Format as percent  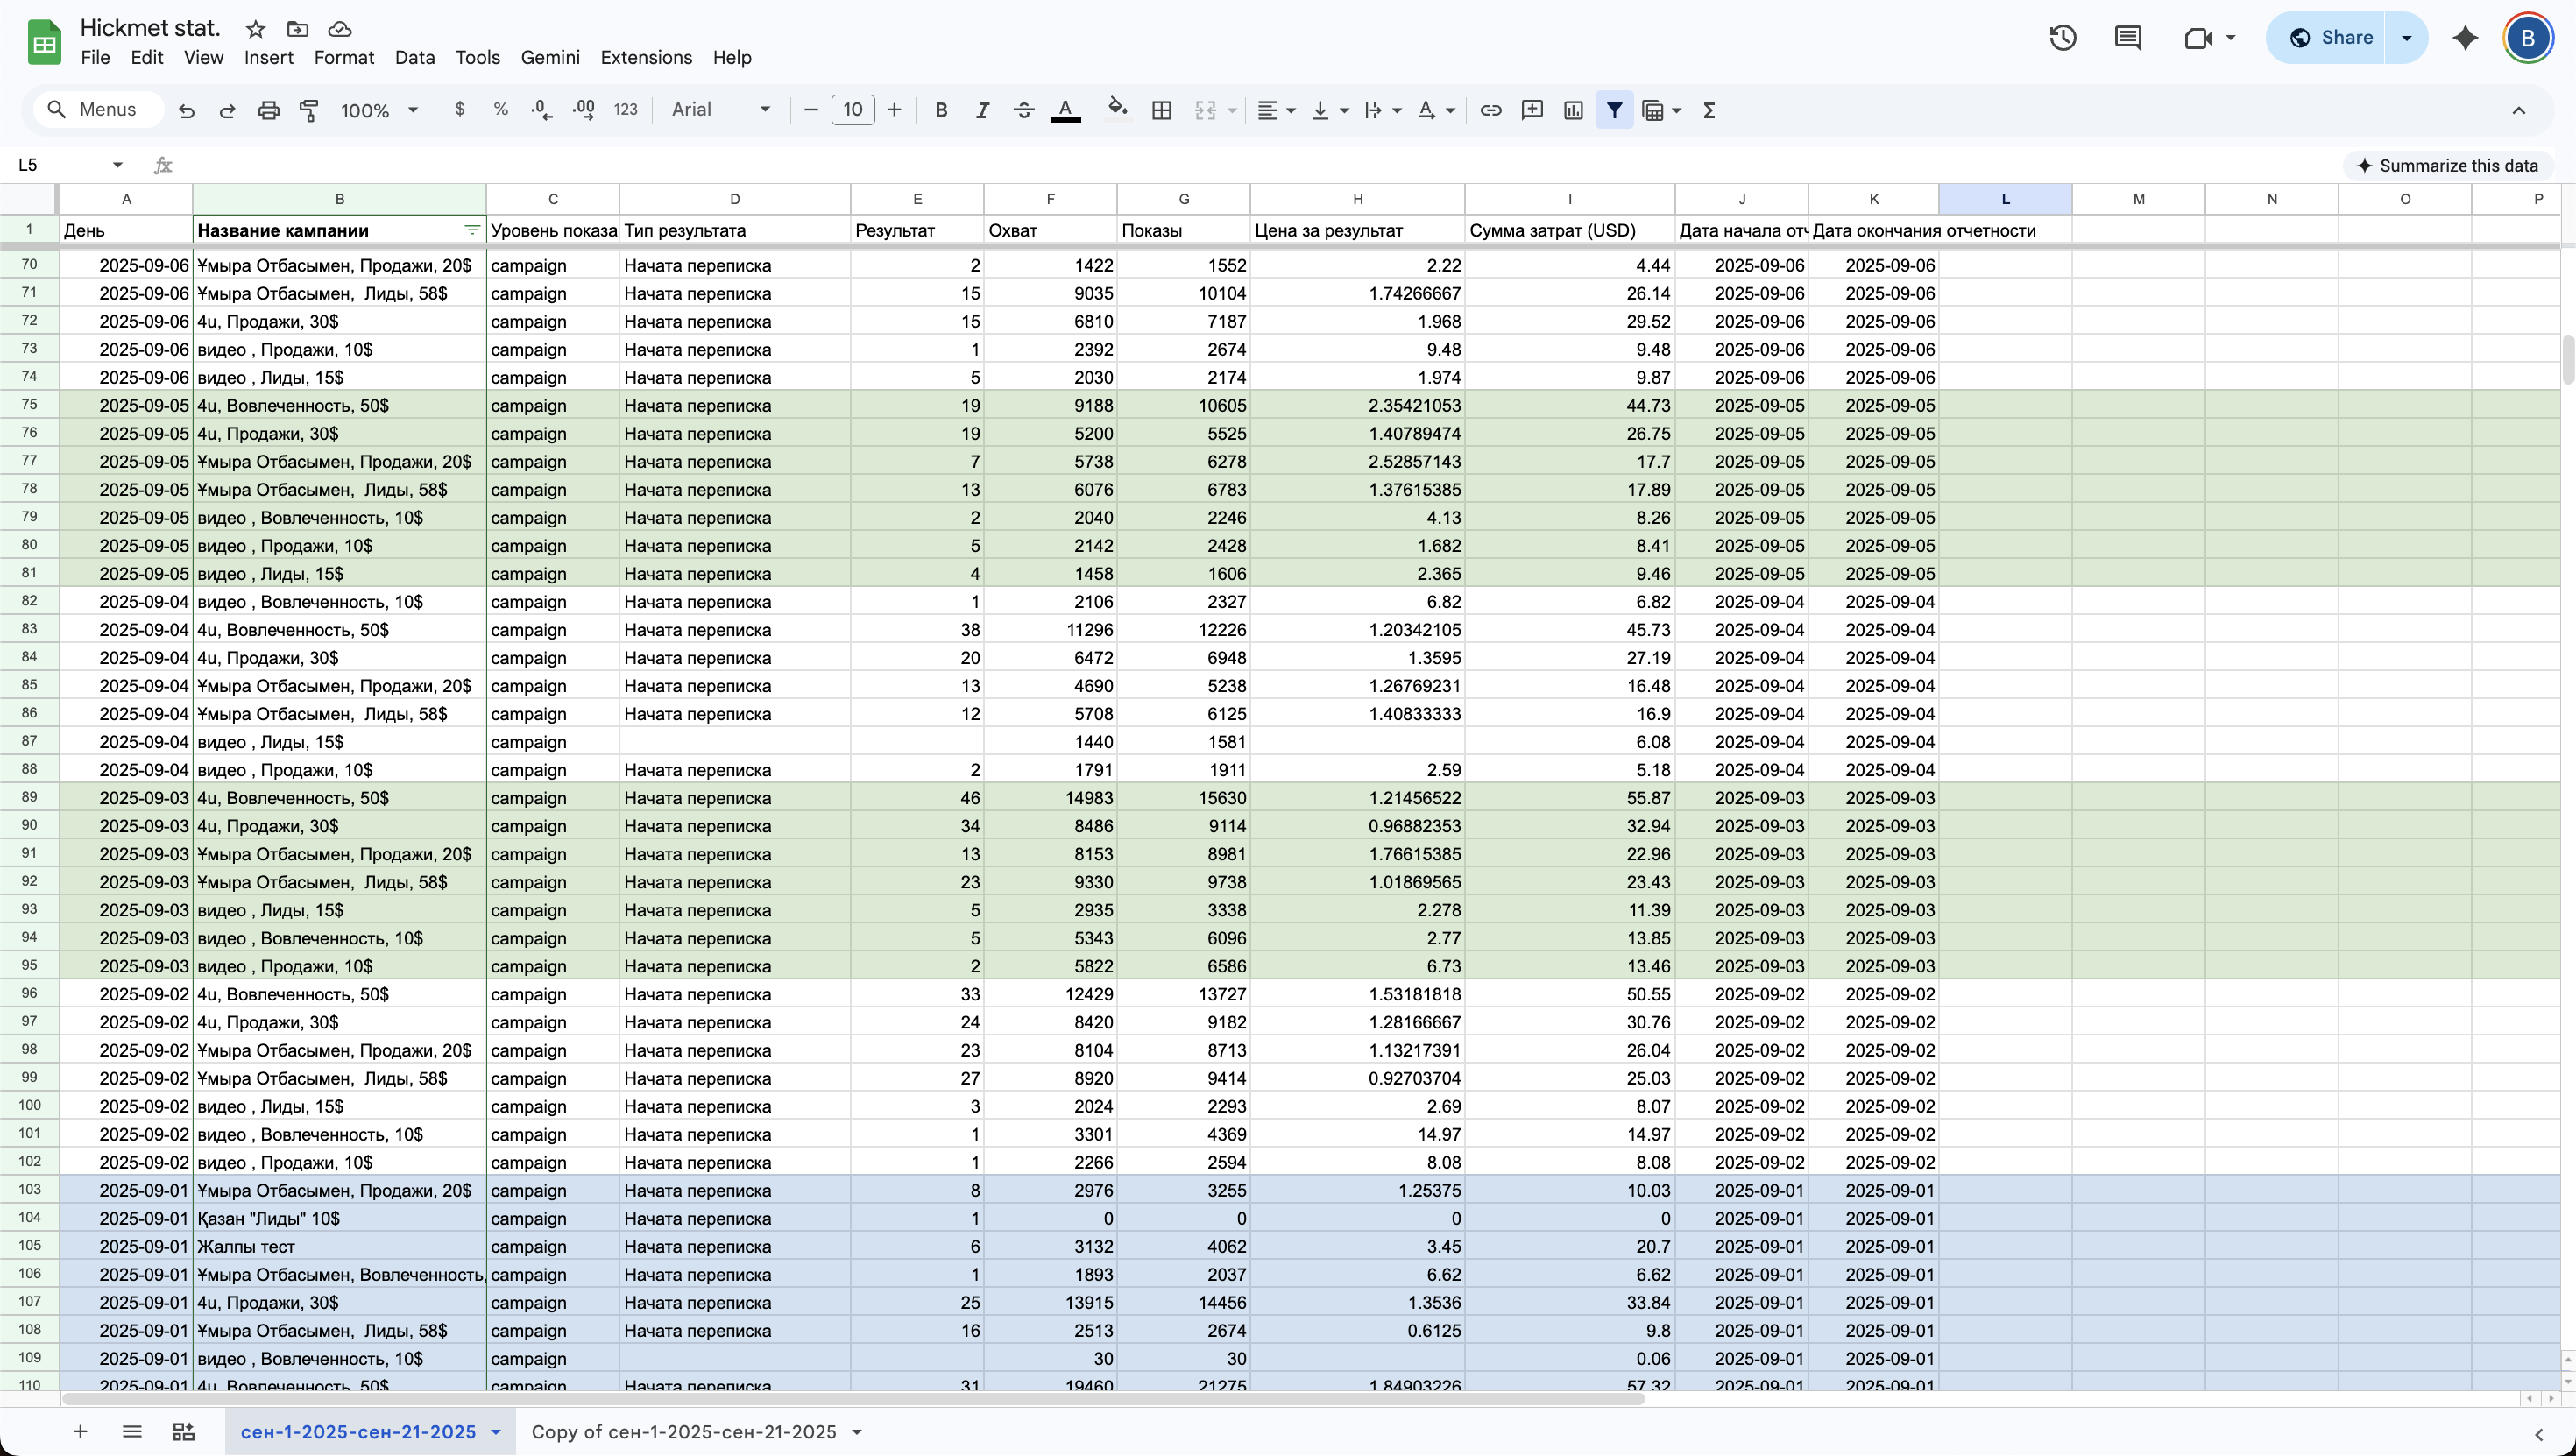501,110
